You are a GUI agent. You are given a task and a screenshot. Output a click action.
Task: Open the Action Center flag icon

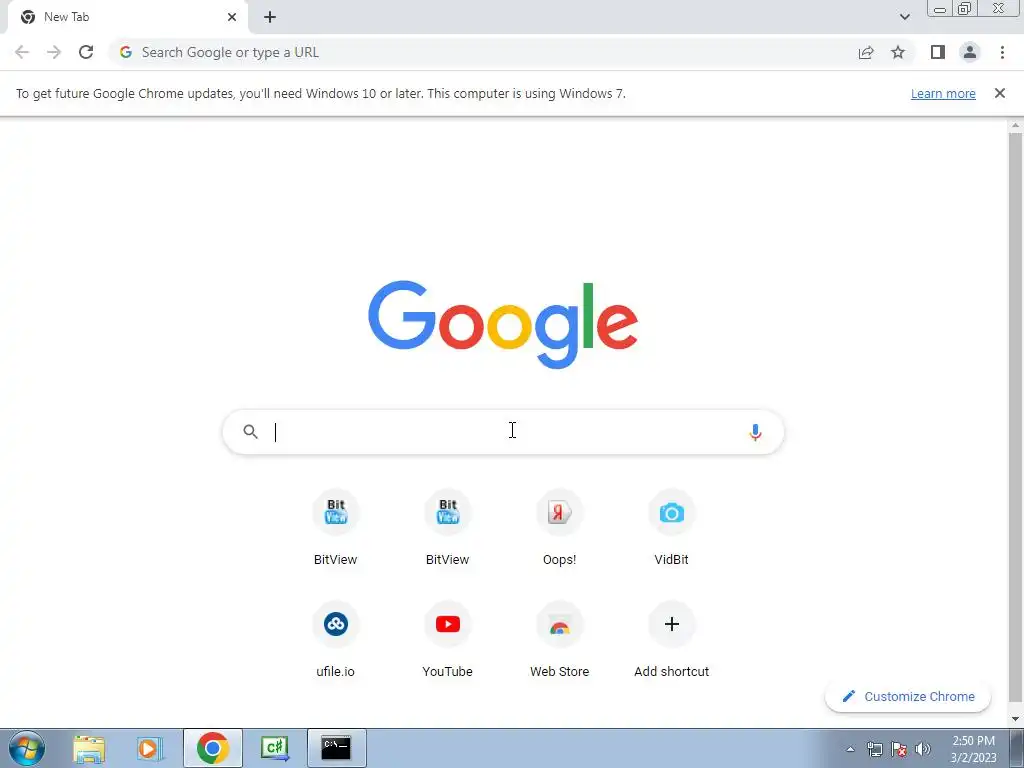pyautogui.click(x=899, y=749)
